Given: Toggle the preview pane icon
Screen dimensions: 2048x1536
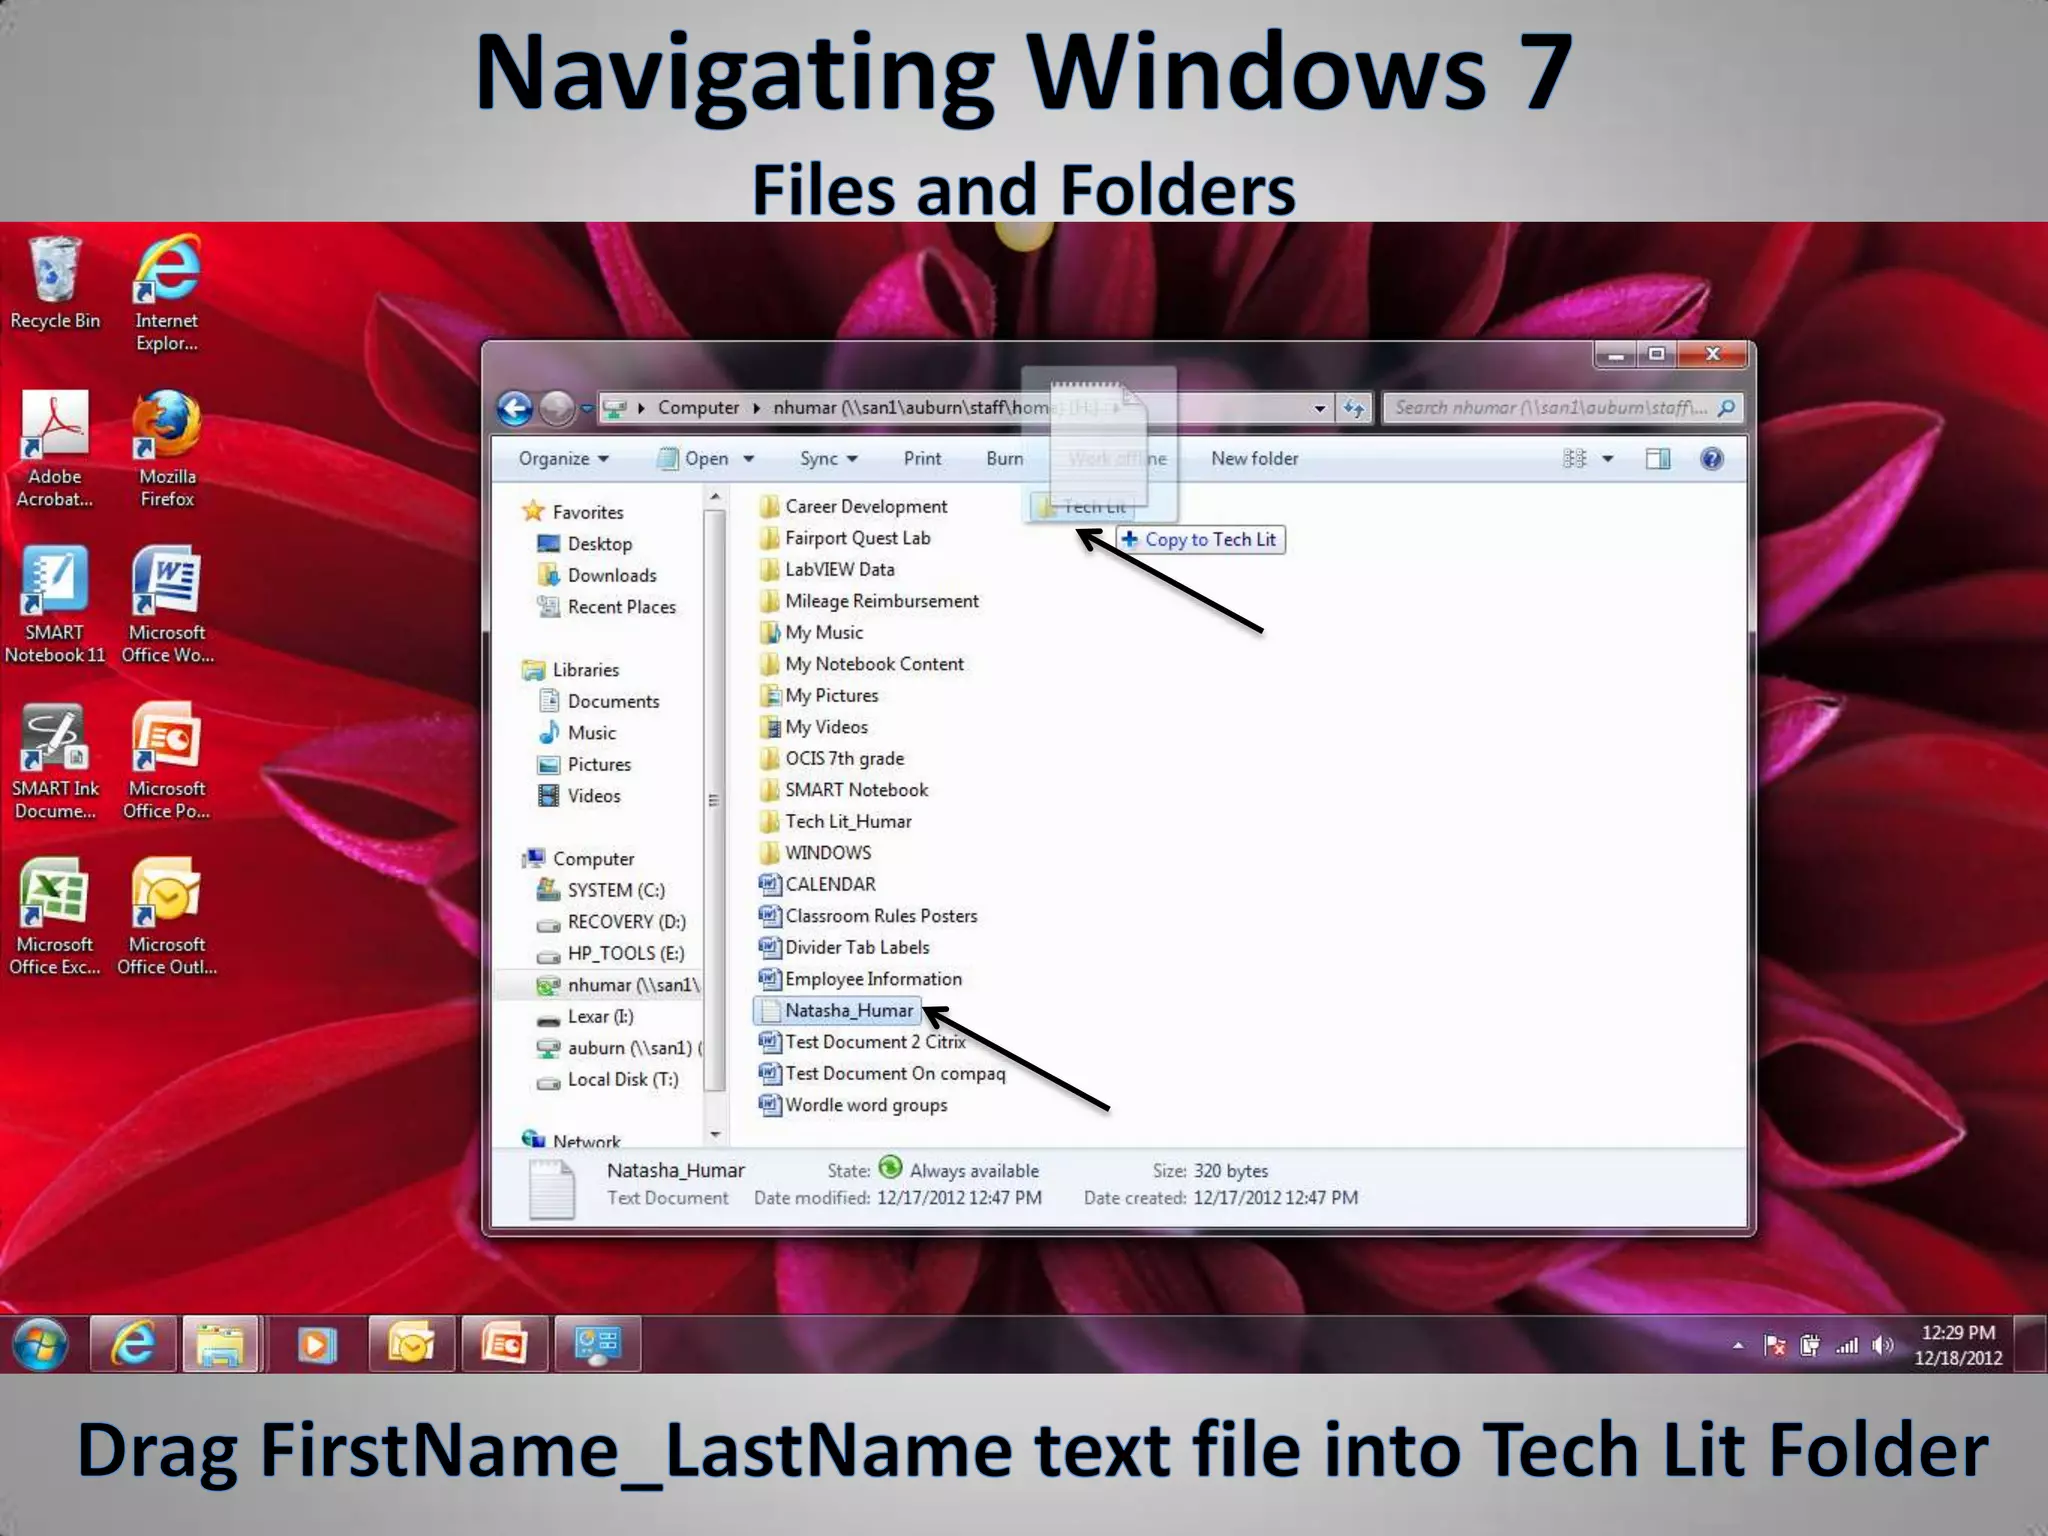Looking at the screenshot, I should (x=1657, y=459).
